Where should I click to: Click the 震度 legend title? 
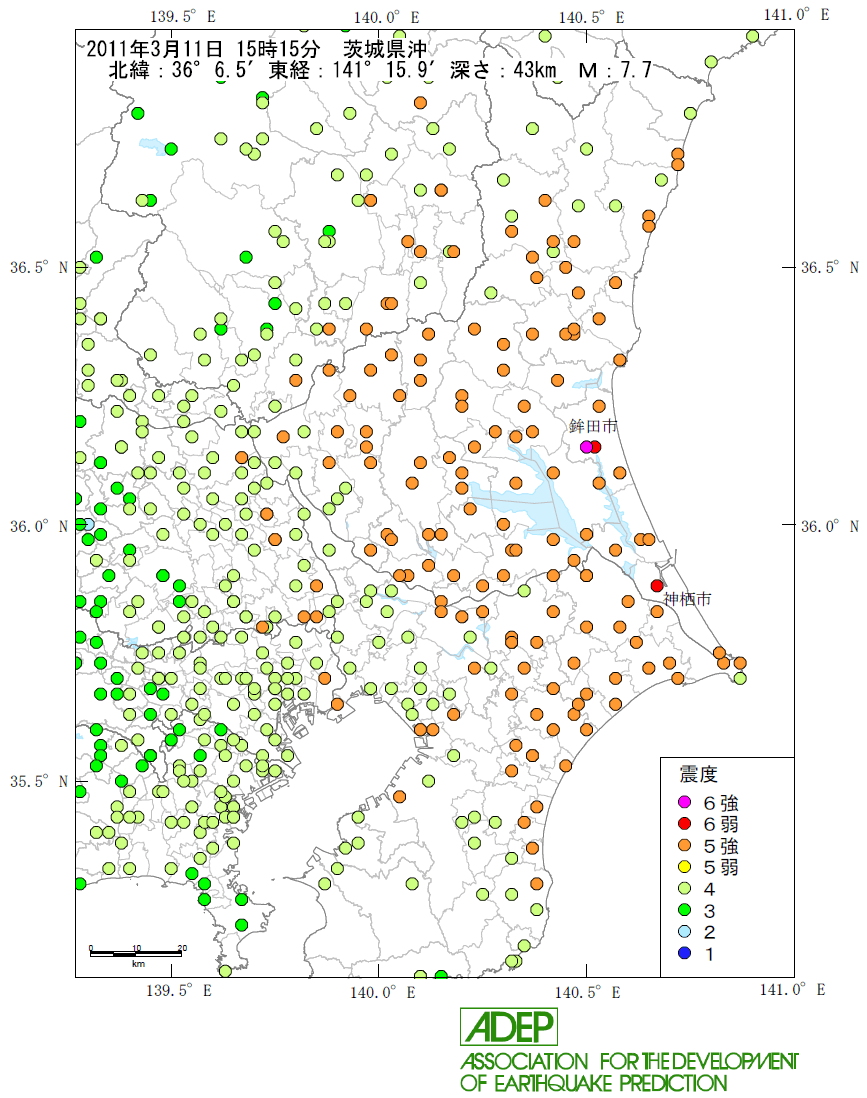[x=699, y=774]
